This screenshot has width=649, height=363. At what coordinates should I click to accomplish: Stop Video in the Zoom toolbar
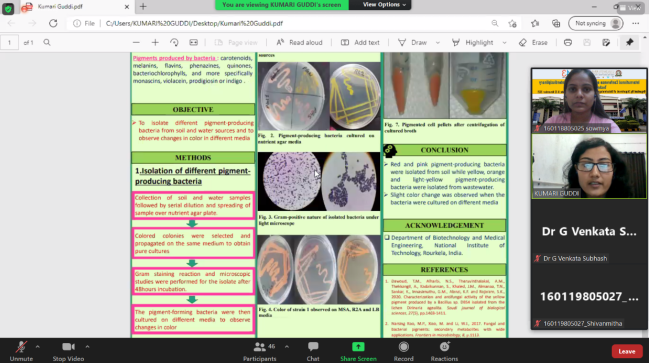click(68, 351)
